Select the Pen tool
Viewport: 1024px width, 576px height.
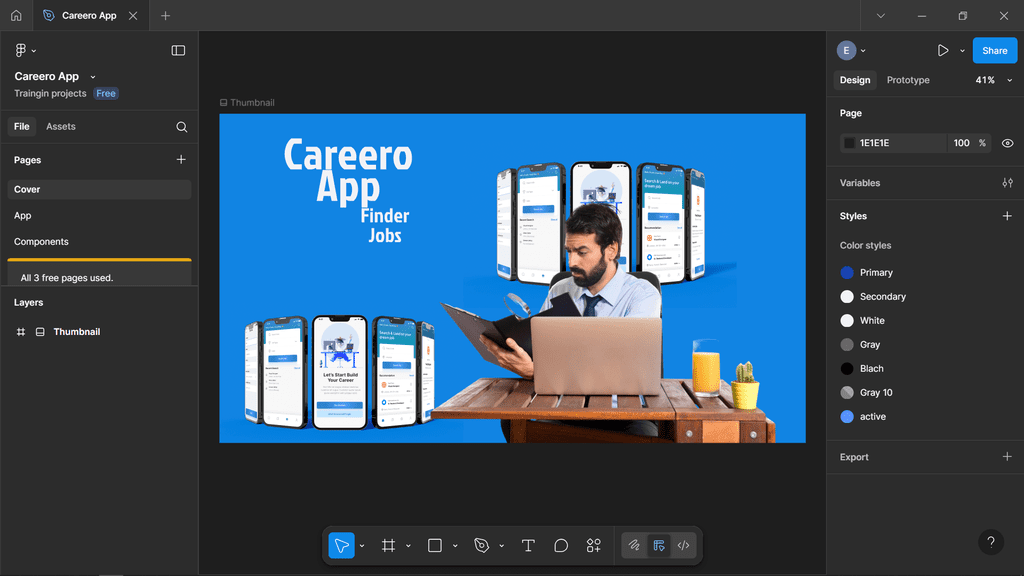482,545
